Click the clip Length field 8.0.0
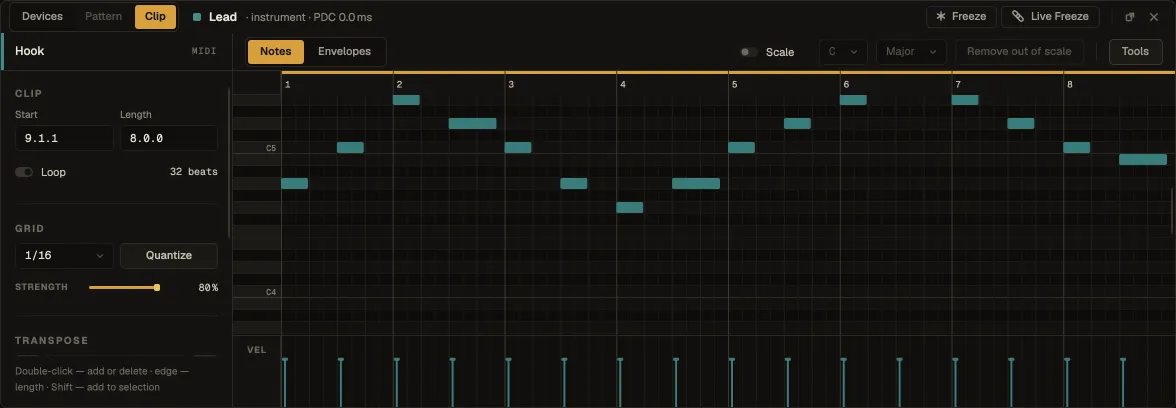The width and height of the screenshot is (1176, 408). pos(169,138)
